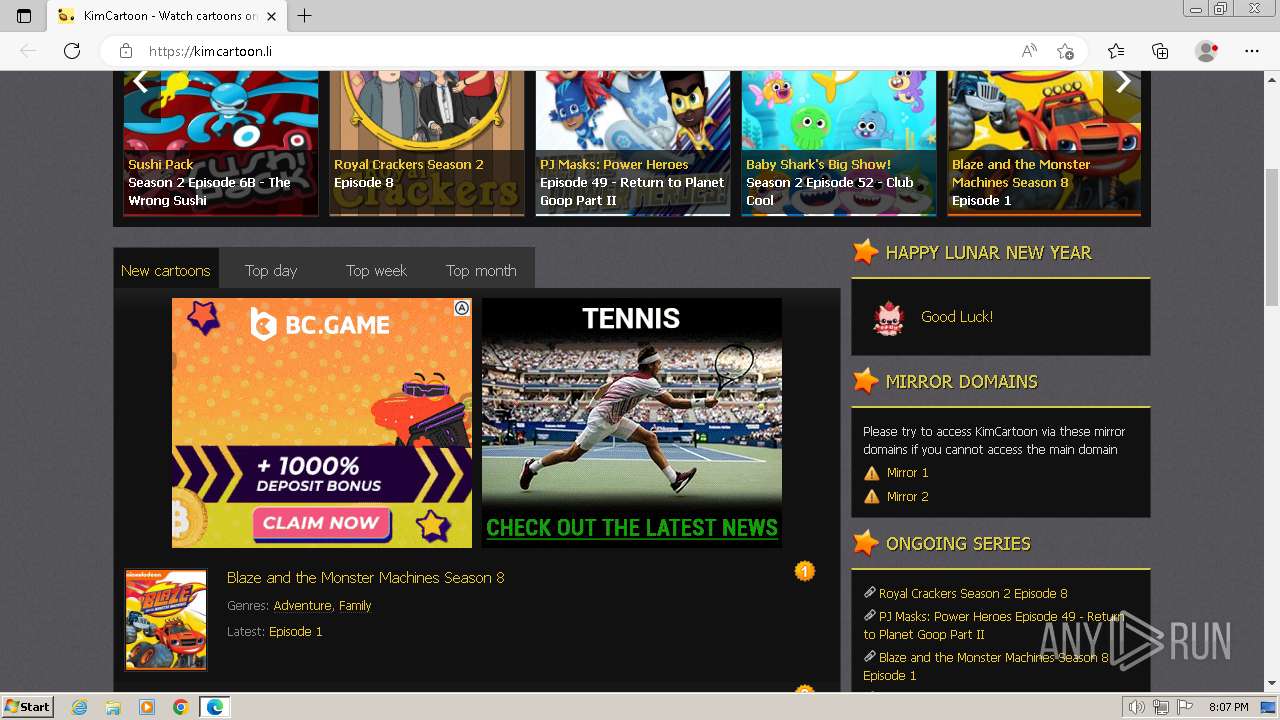Screen dimensions: 1280x720
Task: Open a new tab with plus icon
Action: click(305, 16)
